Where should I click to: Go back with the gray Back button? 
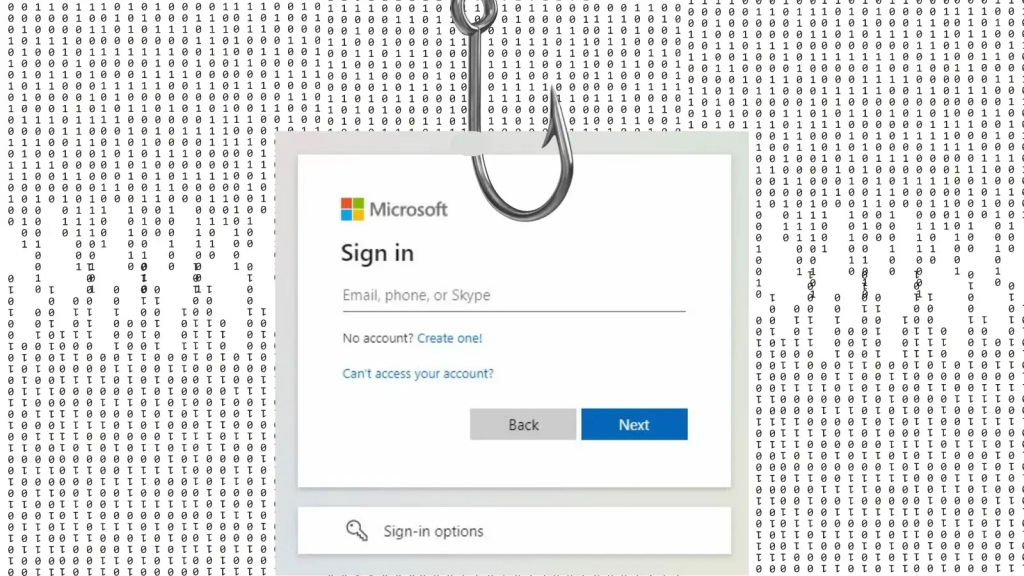tap(523, 424)
